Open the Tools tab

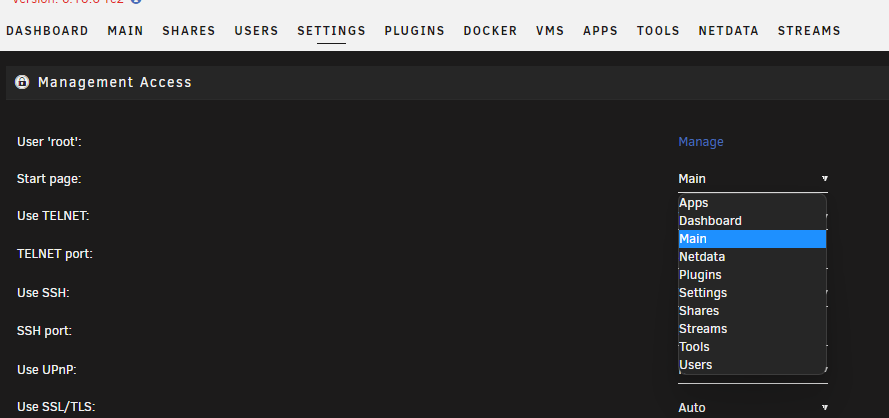click(658, 31)
